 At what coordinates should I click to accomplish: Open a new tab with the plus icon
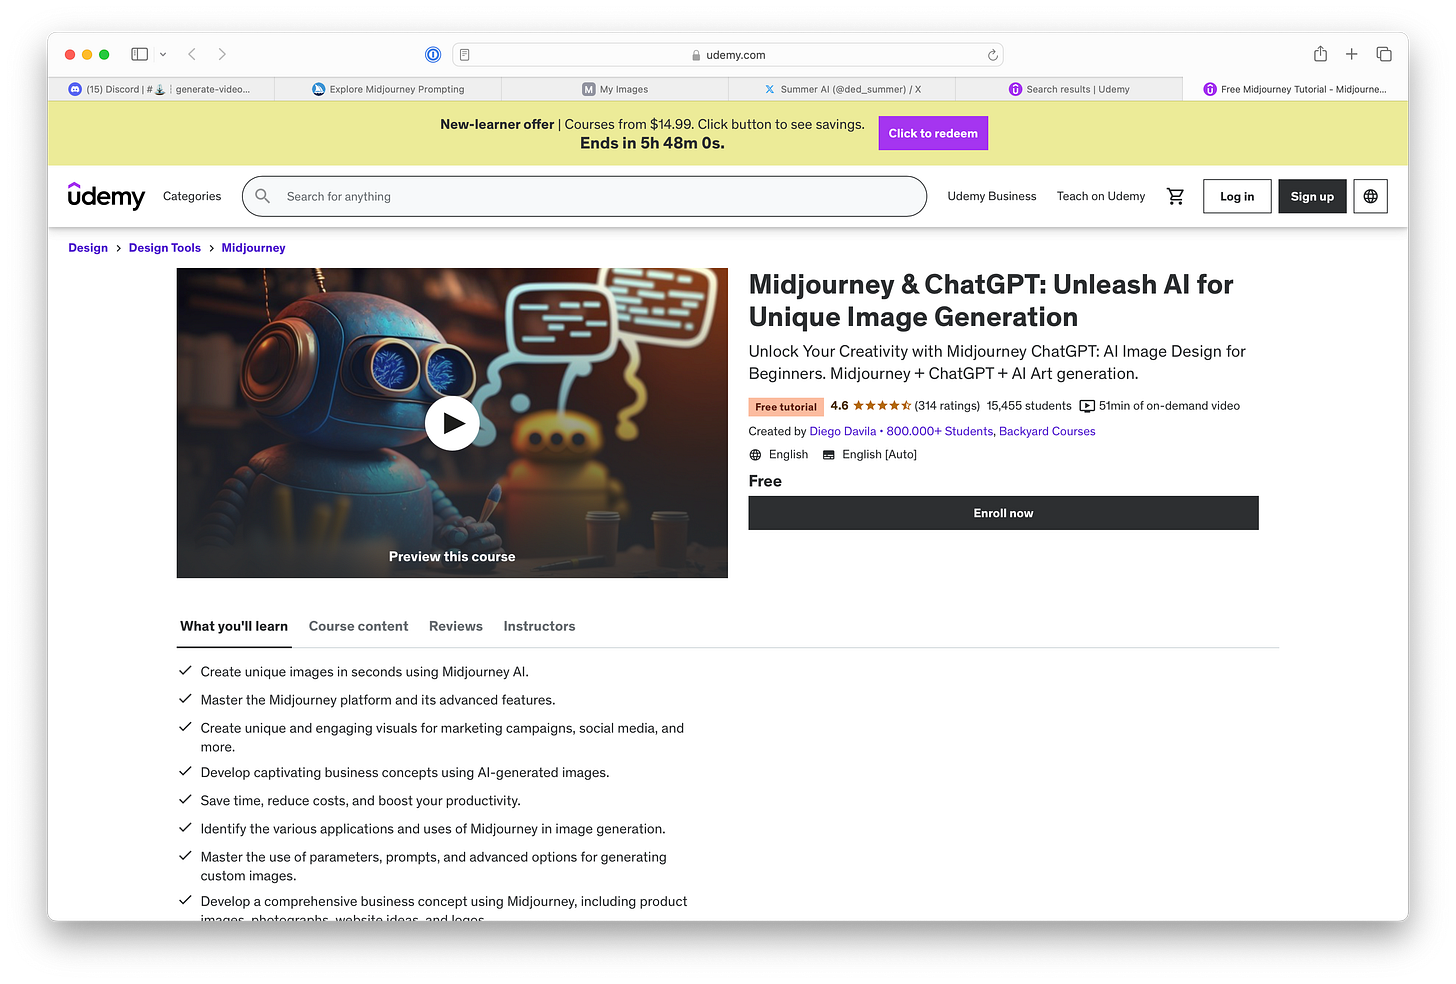click(x=1351, y=54)
